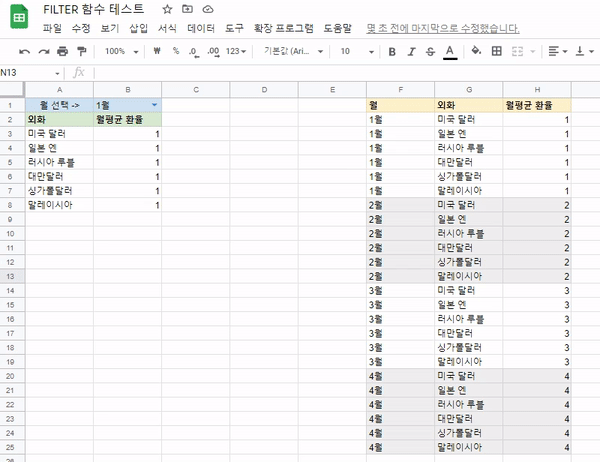The image size is (600, 462).
Task: Activate the paint format tool
Action: pos(82,51)
